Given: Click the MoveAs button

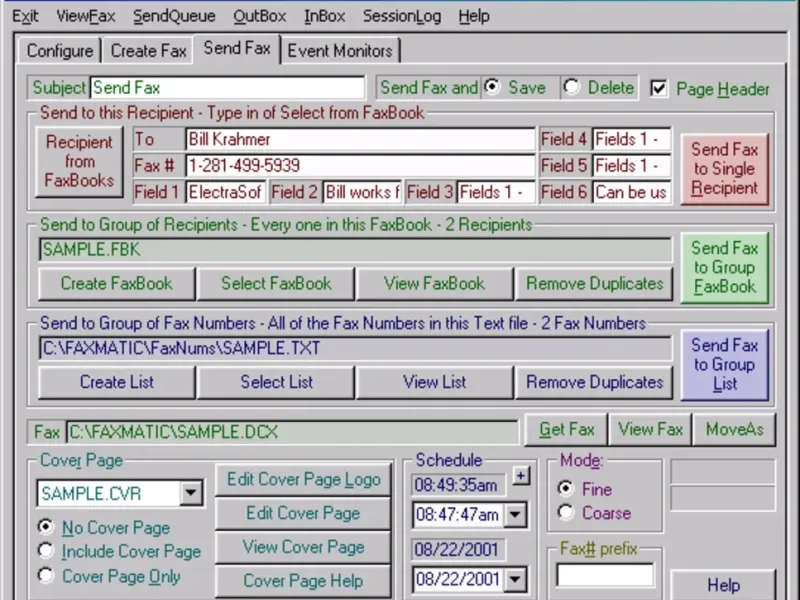Looking at the screenshot, I should [734, 430].
